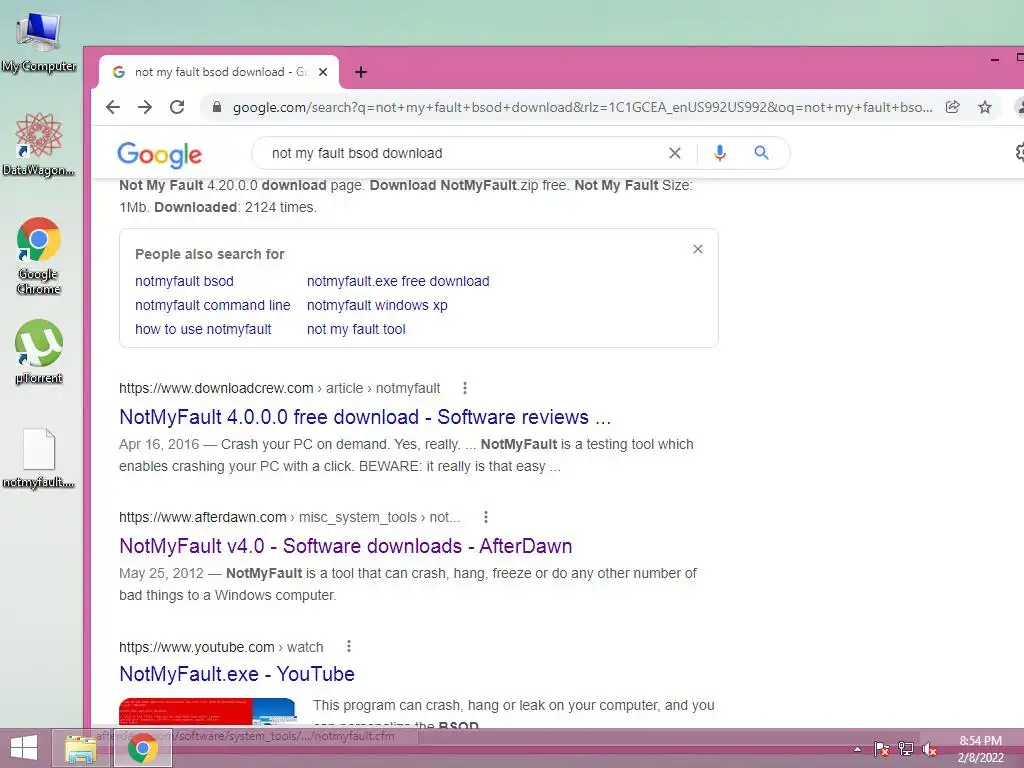
Task: Open more options for afterdawn result
Action: click(486, 517)
